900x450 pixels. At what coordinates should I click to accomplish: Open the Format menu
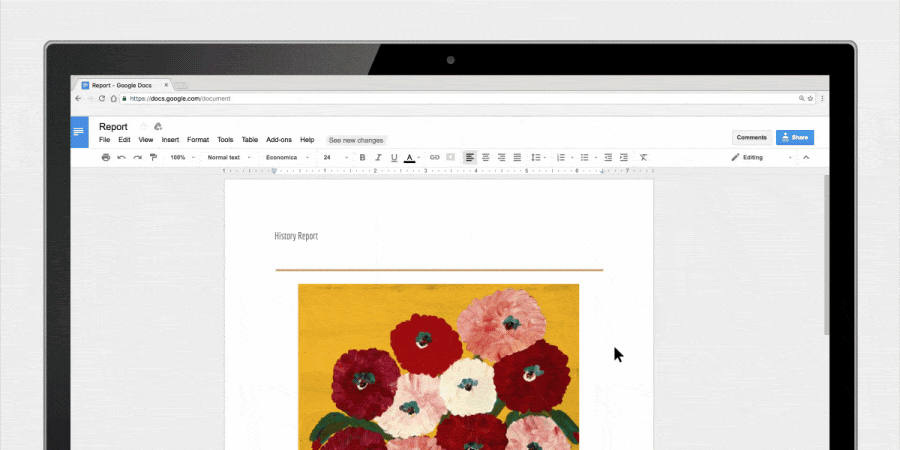point(198,140)
